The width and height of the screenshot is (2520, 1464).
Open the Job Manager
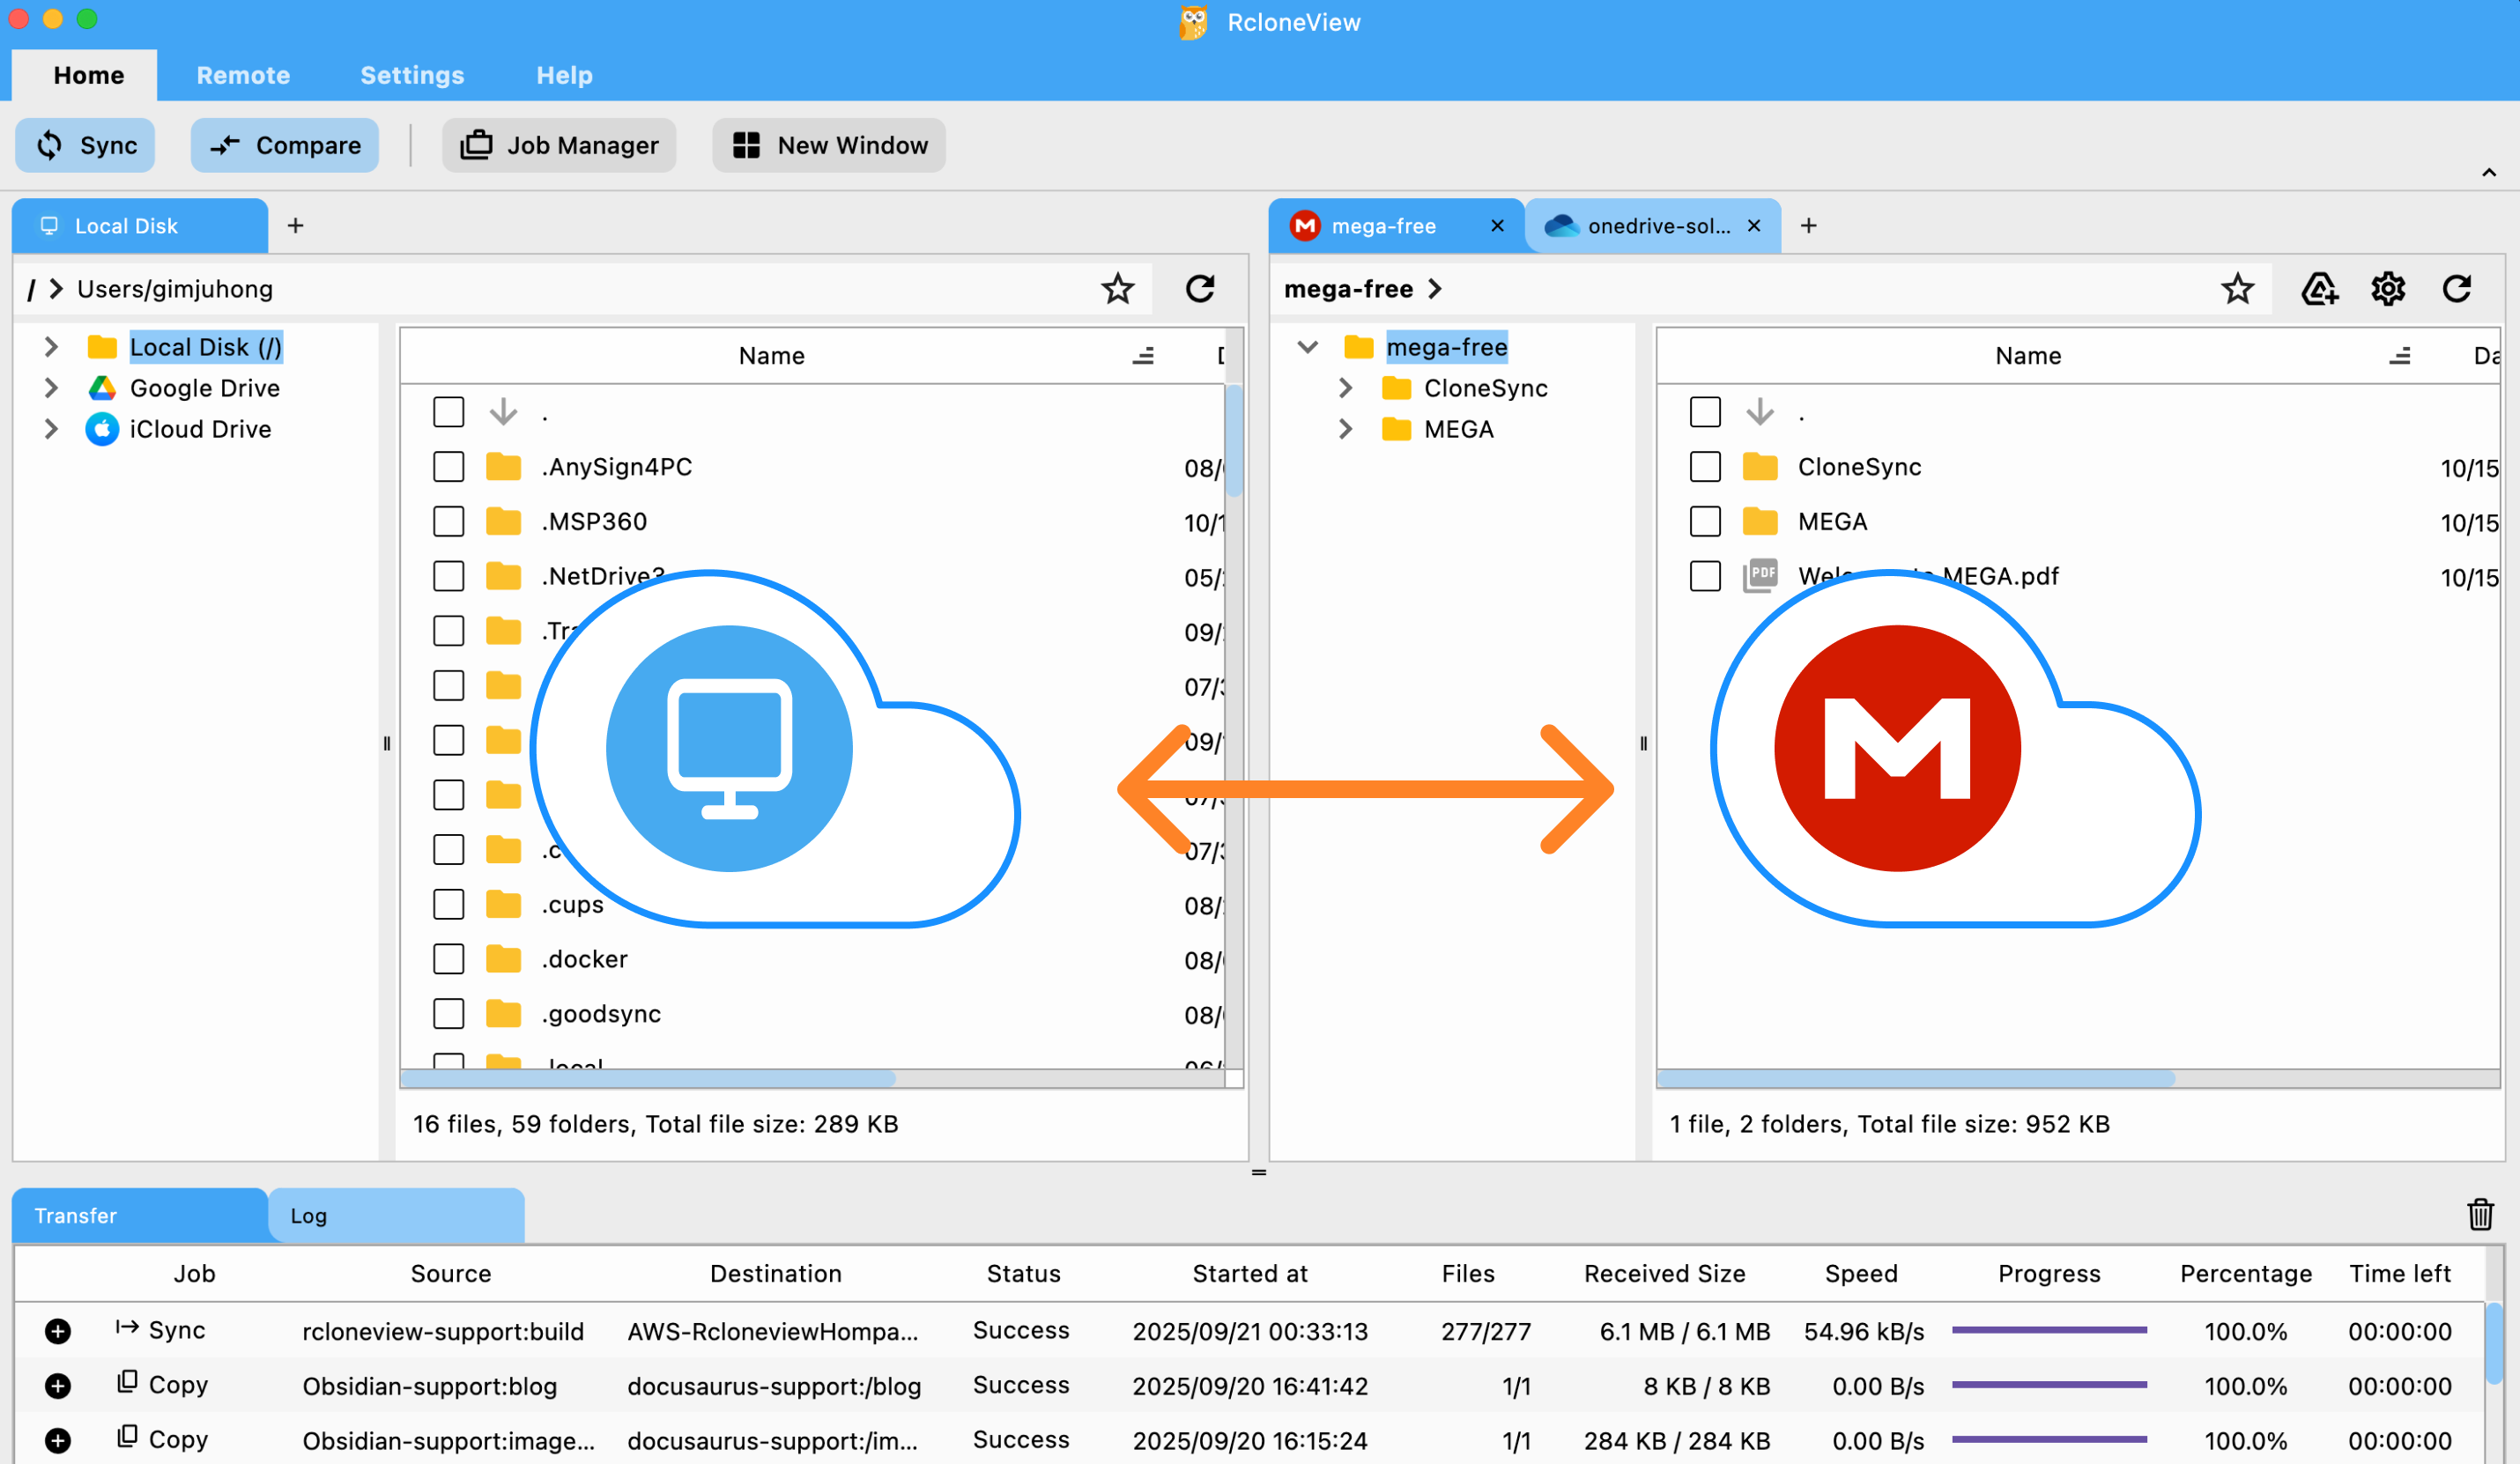pos(559,145)
